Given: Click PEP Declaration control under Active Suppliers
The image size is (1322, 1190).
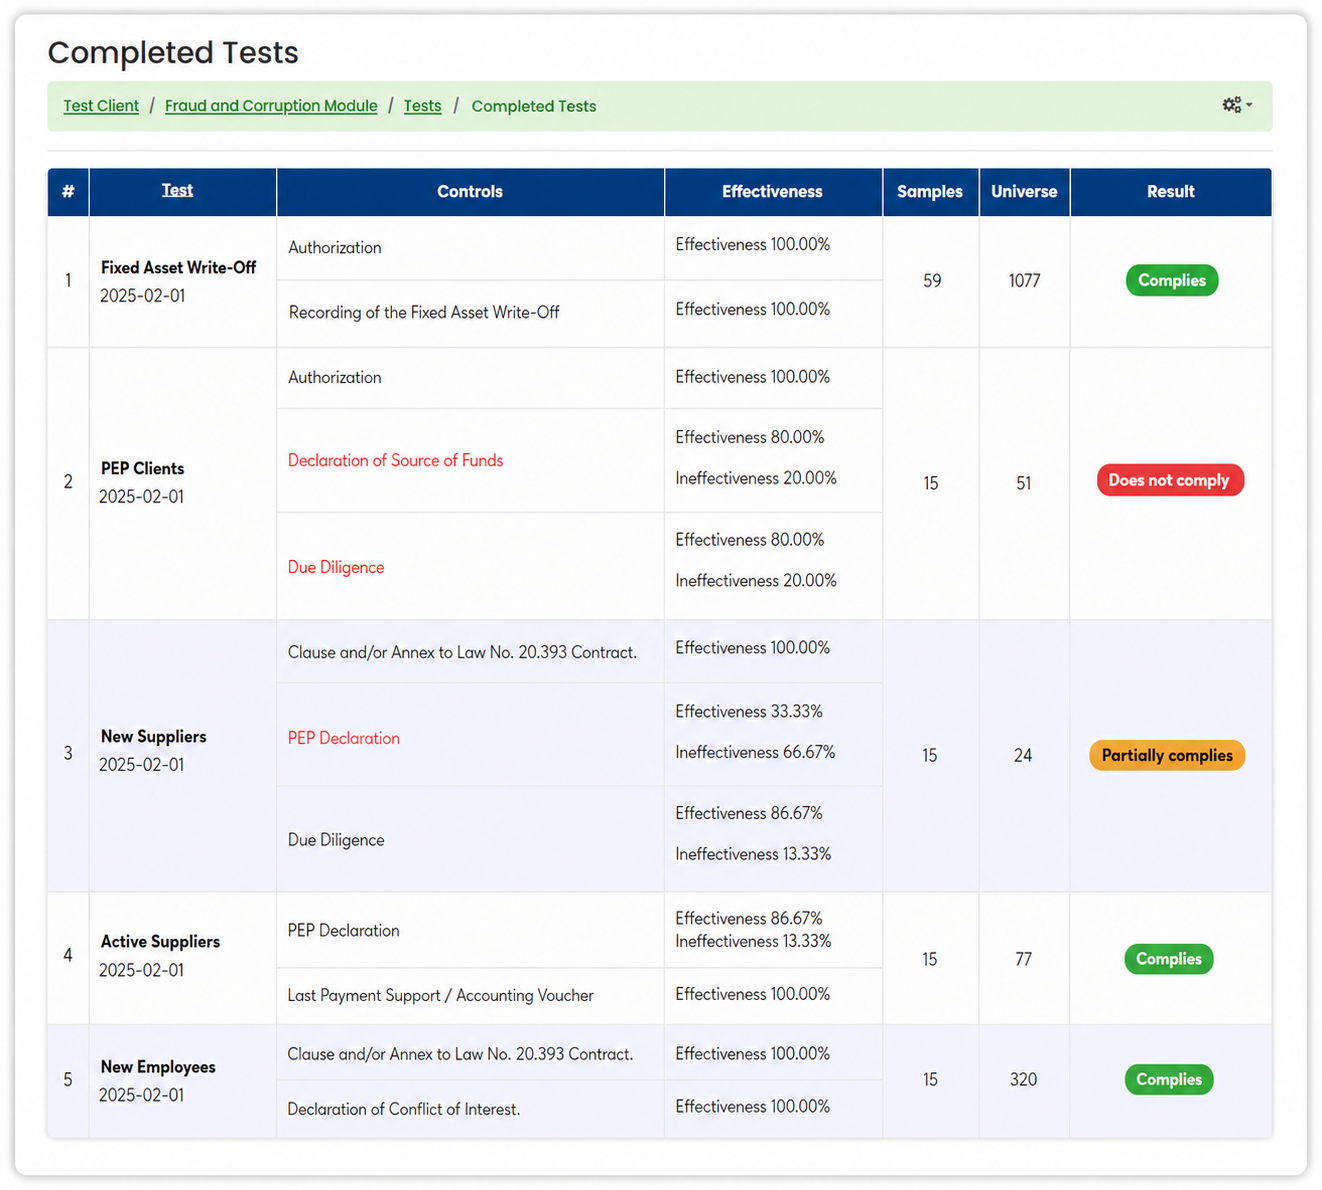Looking at the screenshot, I should (x=343, y=930).
